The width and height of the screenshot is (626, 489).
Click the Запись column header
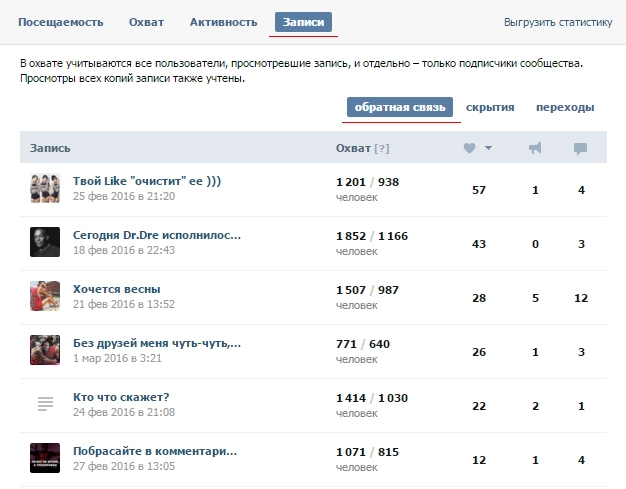pyautogui.click(x=50, y=148)
